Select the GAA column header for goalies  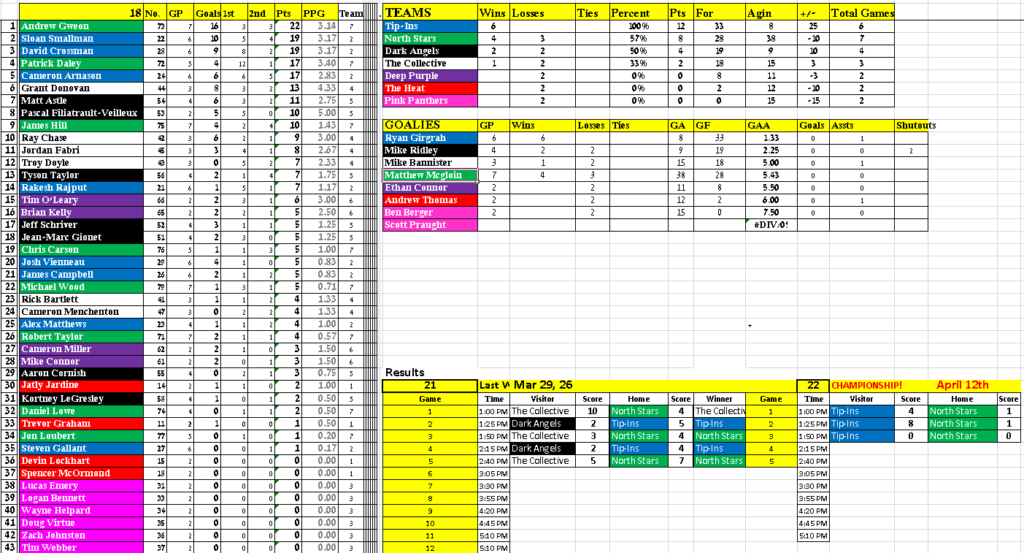click(x=772, y=125)
